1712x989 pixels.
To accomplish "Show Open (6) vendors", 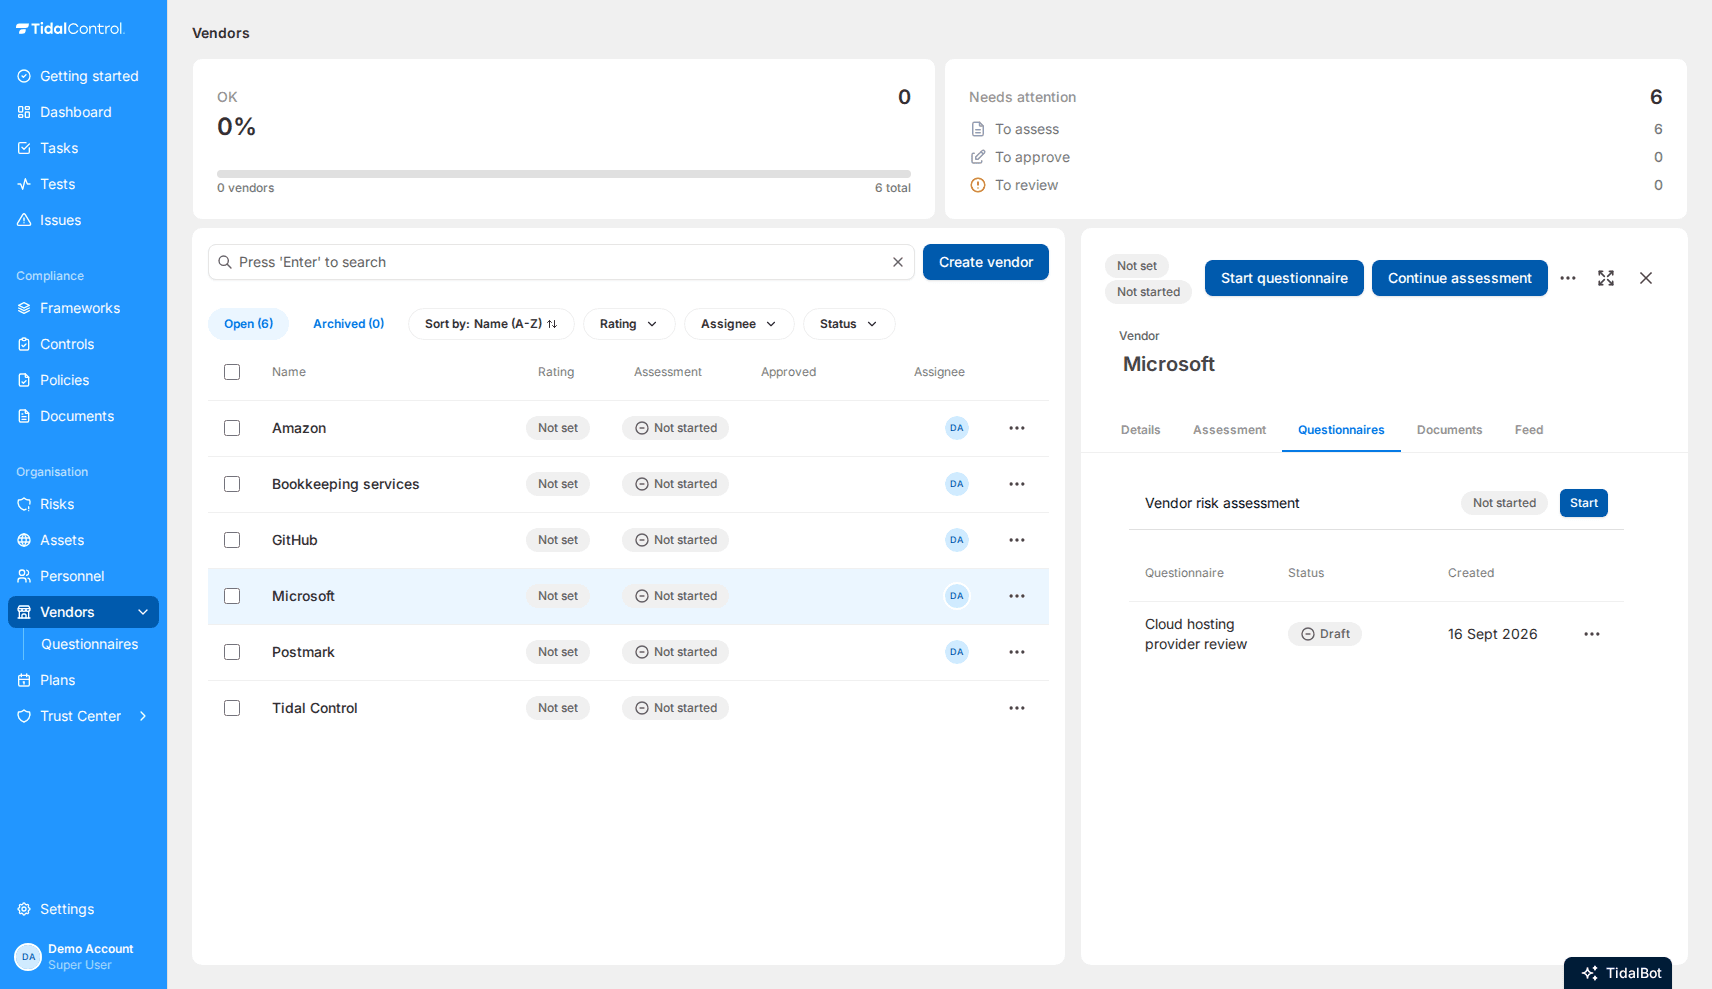I will click(x=248, y=324).
